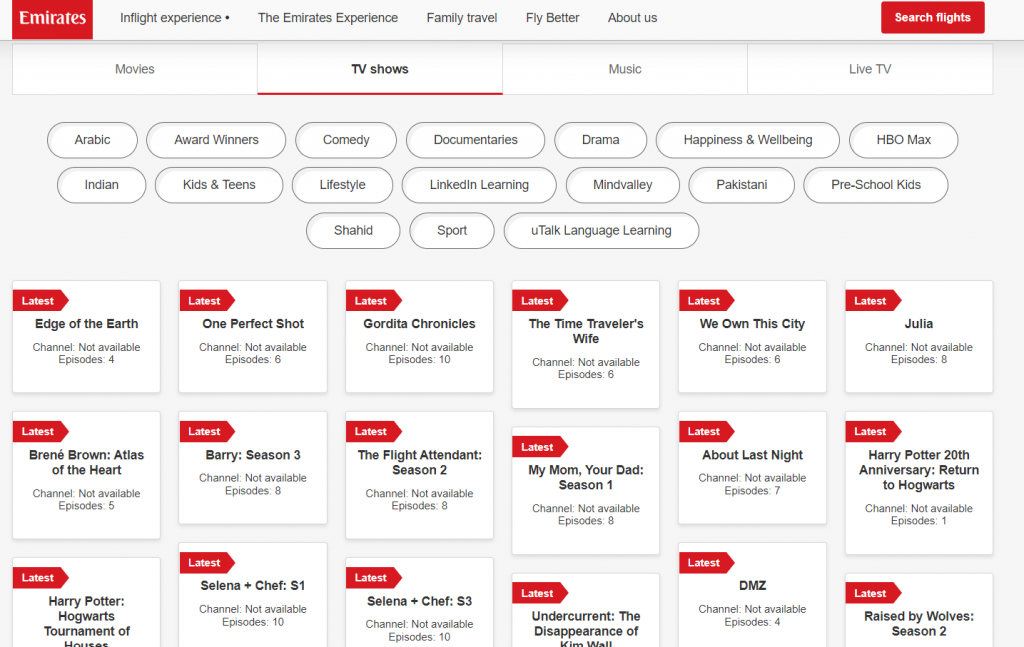Click the Latest tag on DMZ card

pos(706,563)
